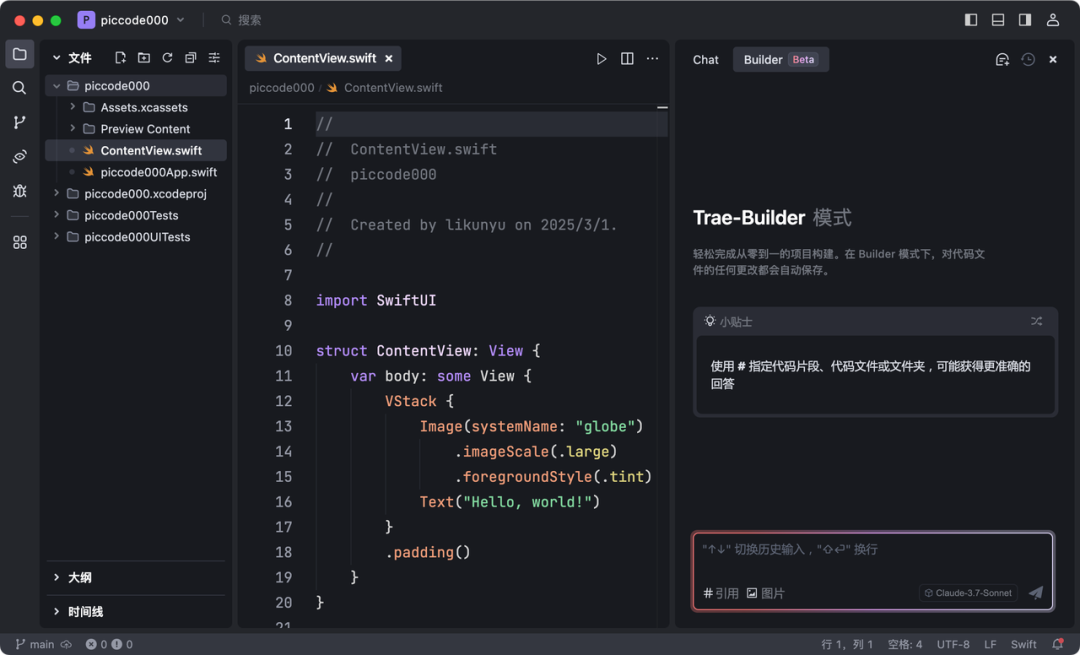The image size is (1080, 655).
Task: Expand the piccode000Tests folder
Action: coord(56,215)
